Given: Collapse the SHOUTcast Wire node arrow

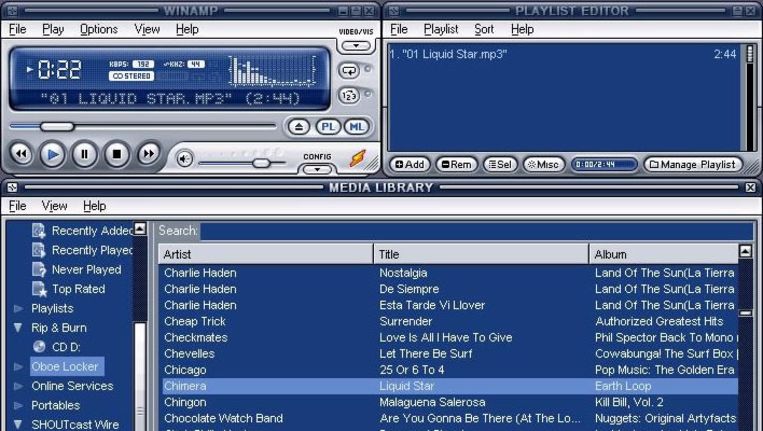Looking at the screenshot, I should [x=18, y=425].
